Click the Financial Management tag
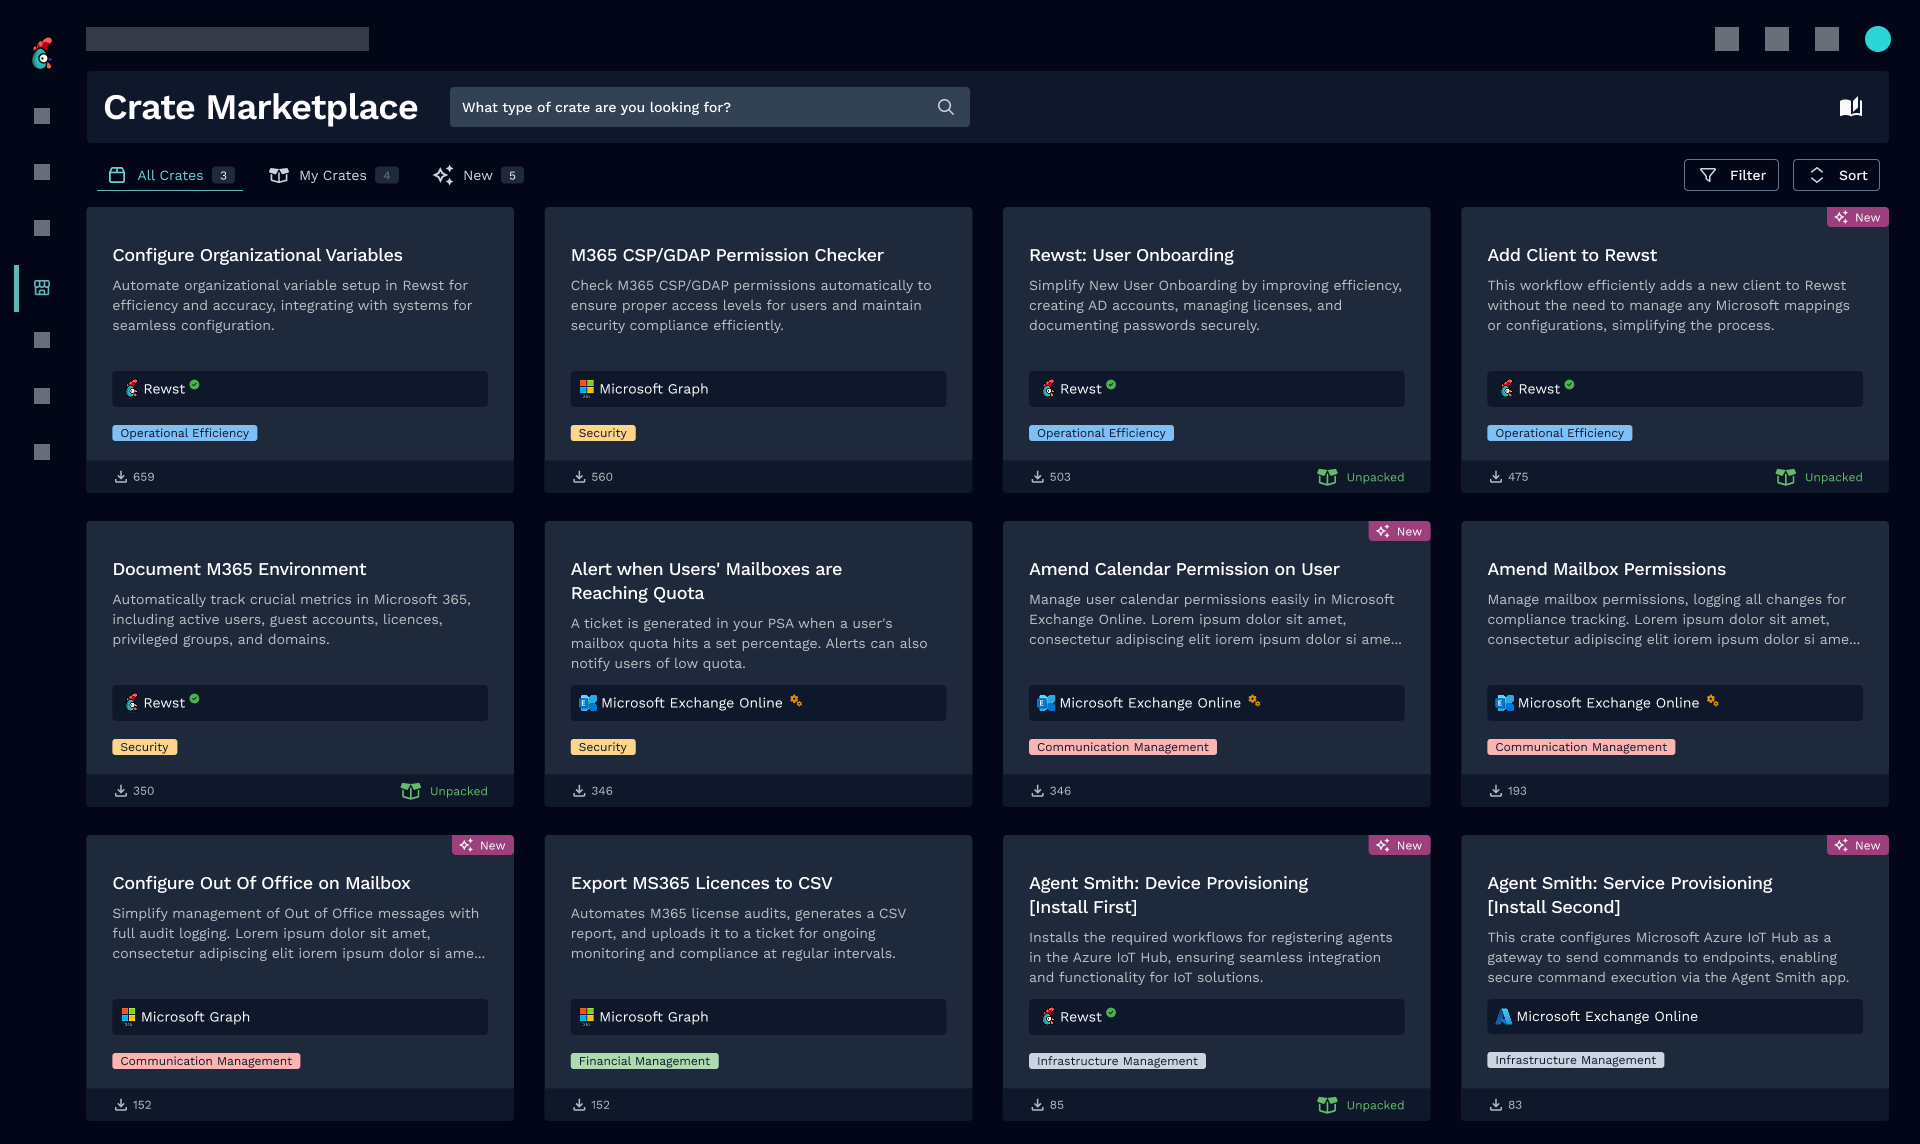This screenshot has width=1920, height=1144. pos(644,1061)
